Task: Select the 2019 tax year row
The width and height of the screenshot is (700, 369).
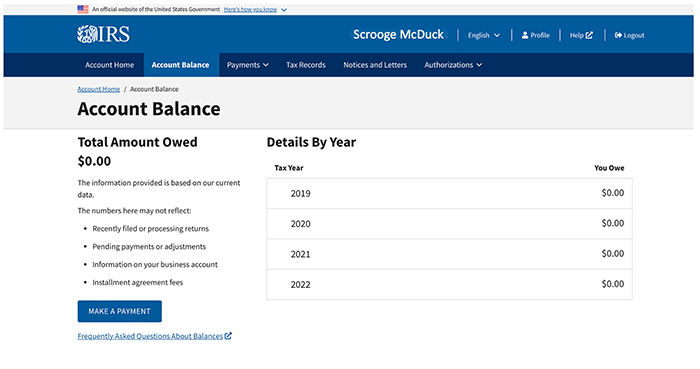Action: 450,193
